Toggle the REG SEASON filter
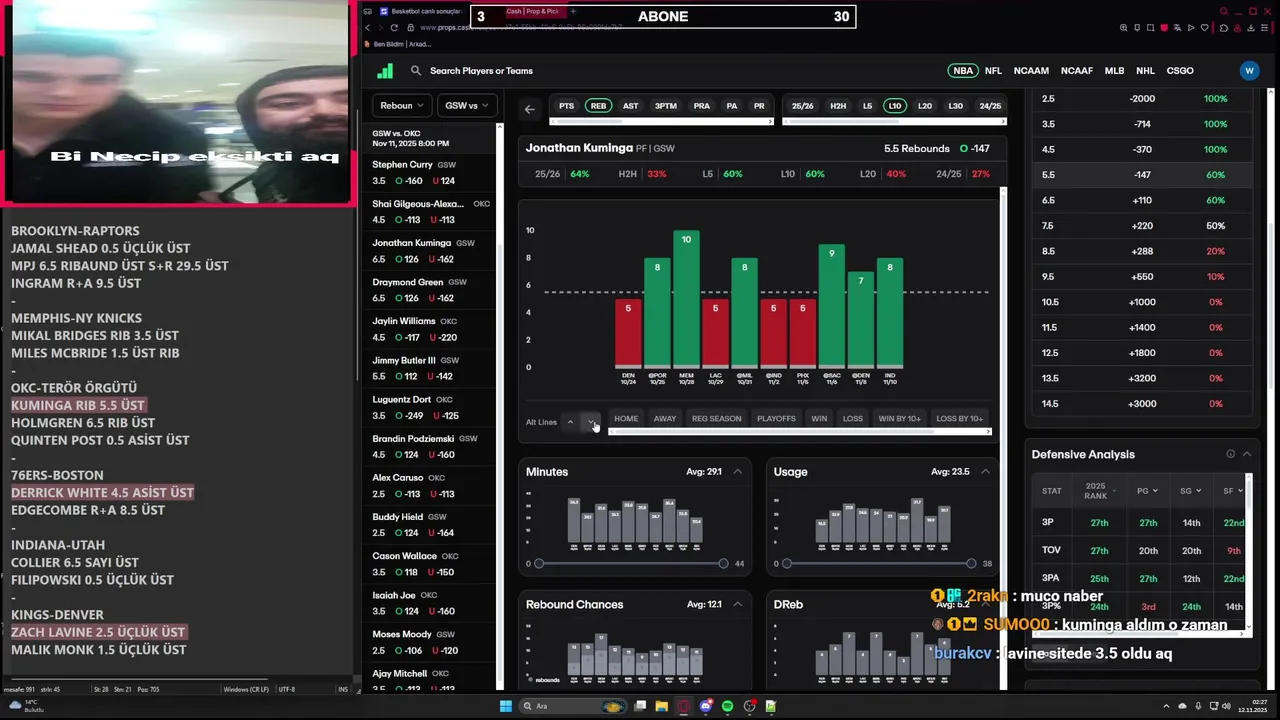The width and height of the screenshot is (1280, 720). pos(717,419)
